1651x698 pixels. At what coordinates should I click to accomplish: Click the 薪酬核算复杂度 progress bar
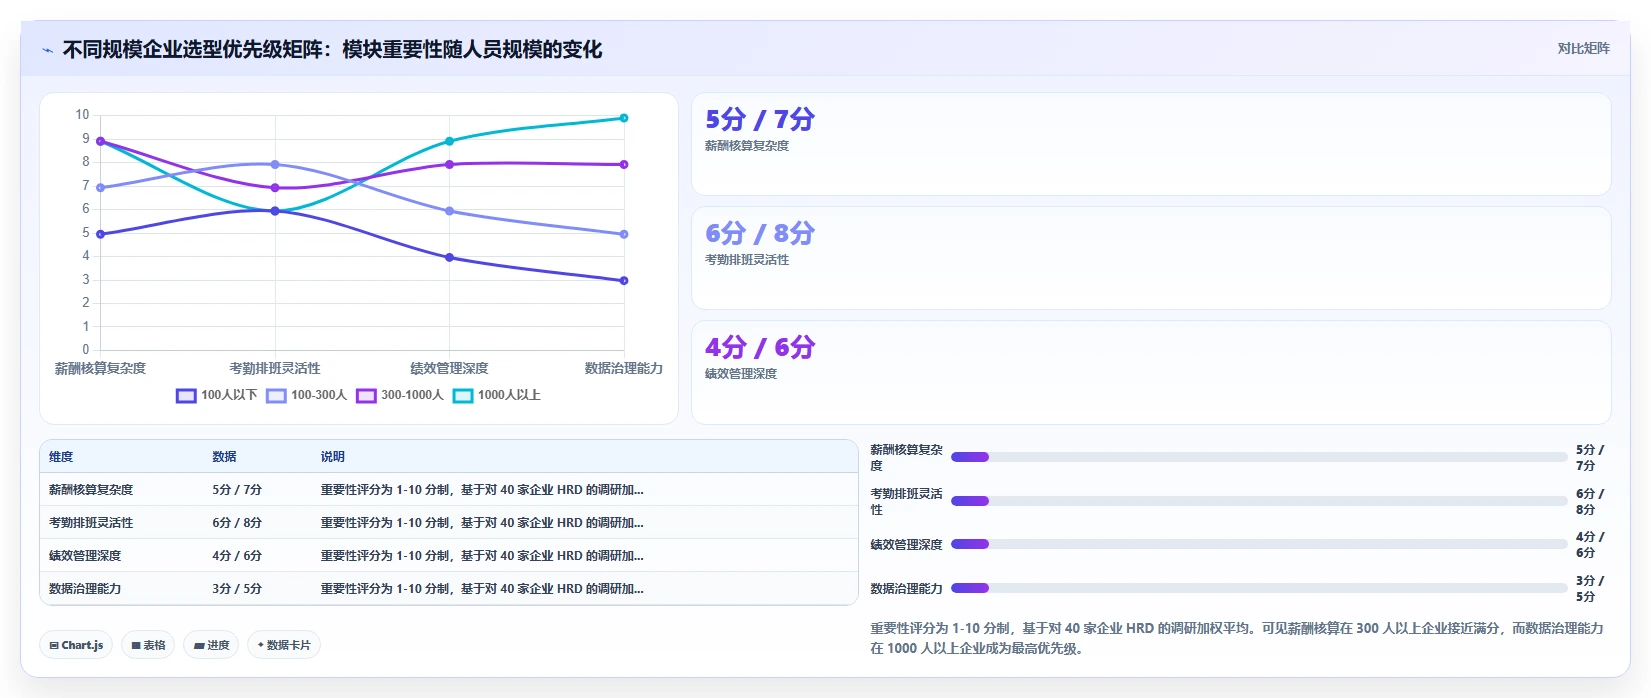[1259, 457]
